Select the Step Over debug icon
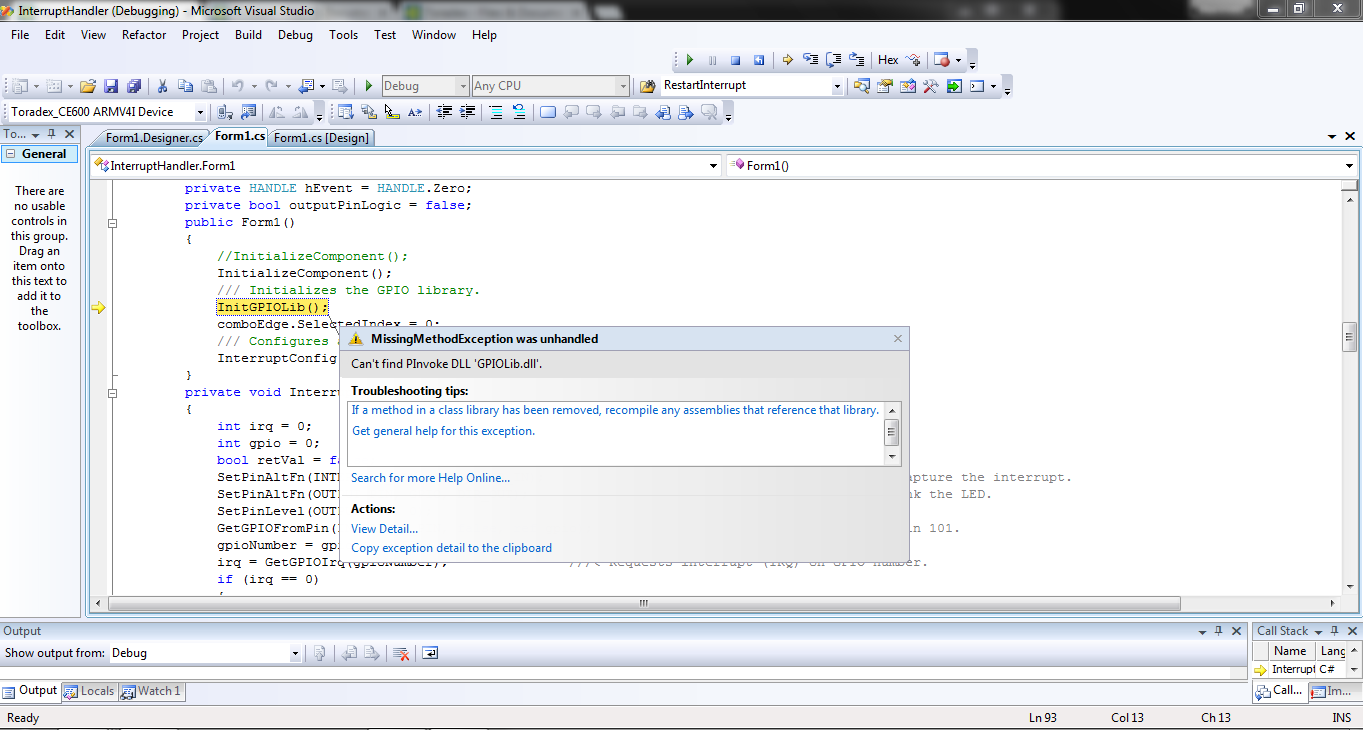The width and height of the screenshot is (1363, 730). (833, 59)
